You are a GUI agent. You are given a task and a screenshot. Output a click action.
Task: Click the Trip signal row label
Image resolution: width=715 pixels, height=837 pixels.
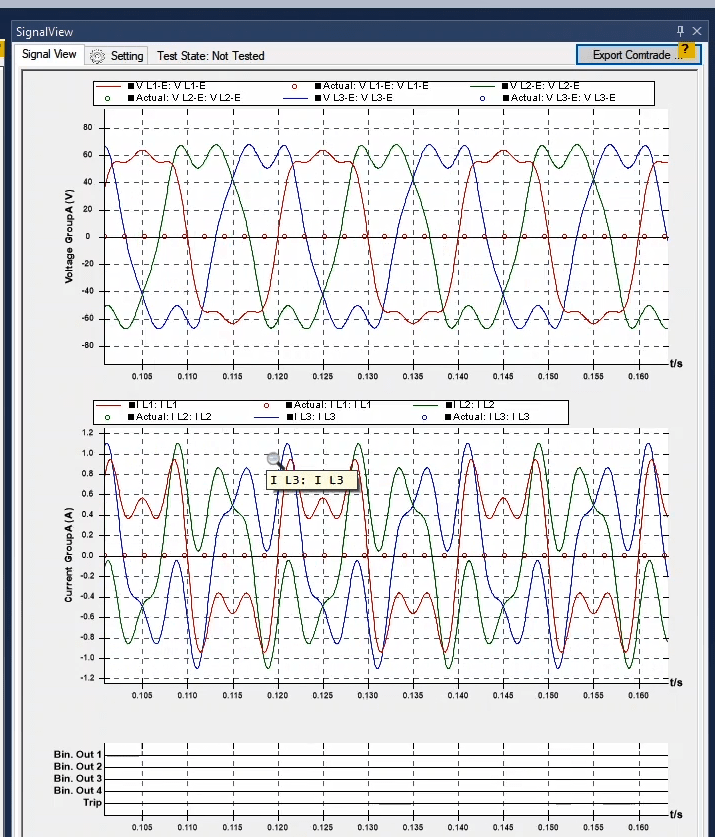click(x=92, y=803)
